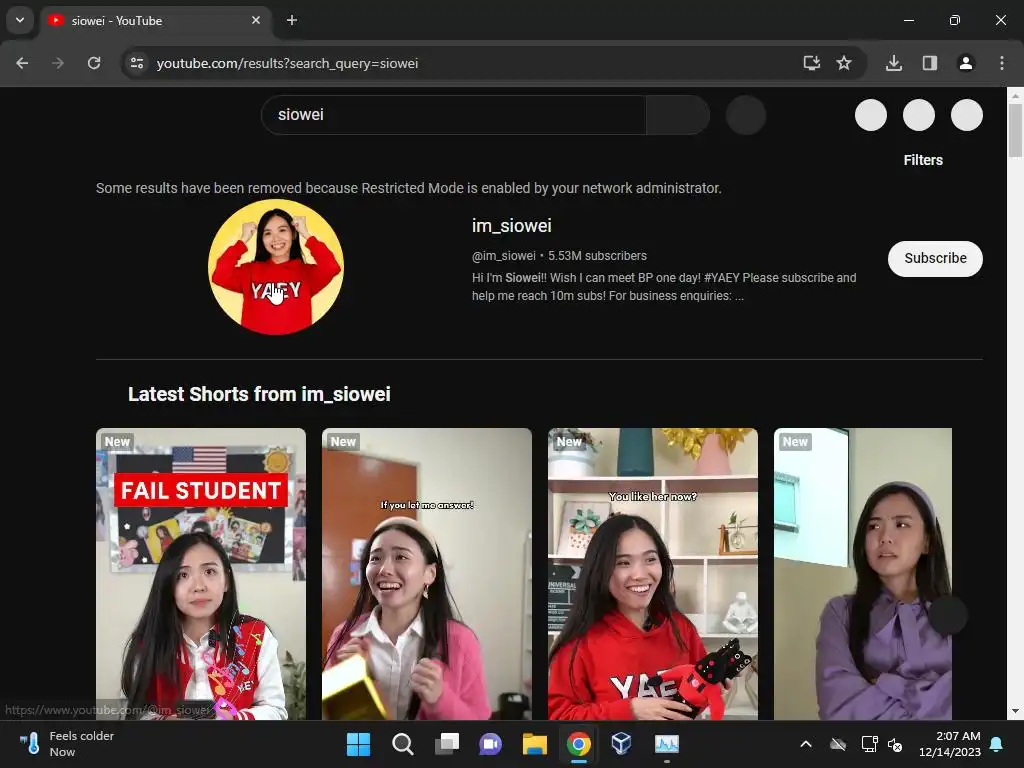Click the middle round header icon

pyautogui.click(x=918, y=116)
